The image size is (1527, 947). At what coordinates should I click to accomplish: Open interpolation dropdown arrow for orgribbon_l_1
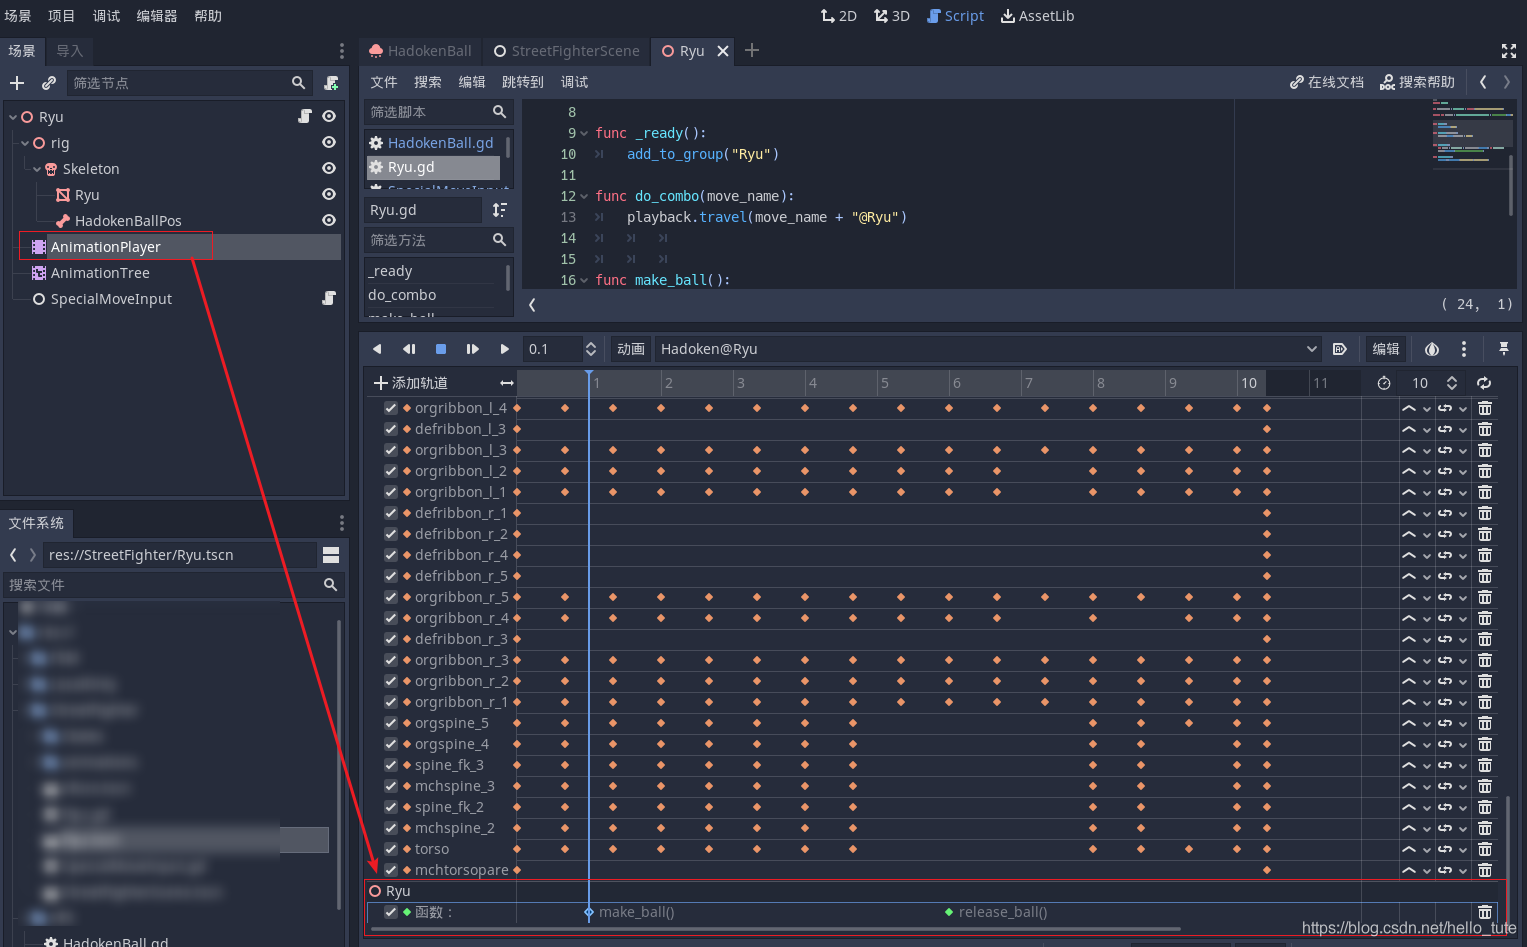pos(1427,493)
